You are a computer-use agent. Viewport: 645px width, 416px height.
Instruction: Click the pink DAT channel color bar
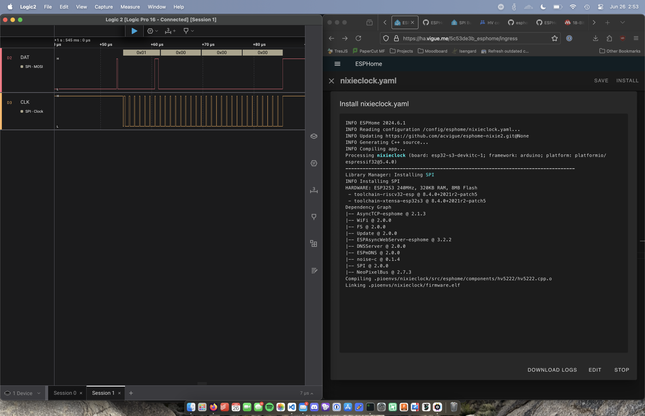tap(1, 70)
